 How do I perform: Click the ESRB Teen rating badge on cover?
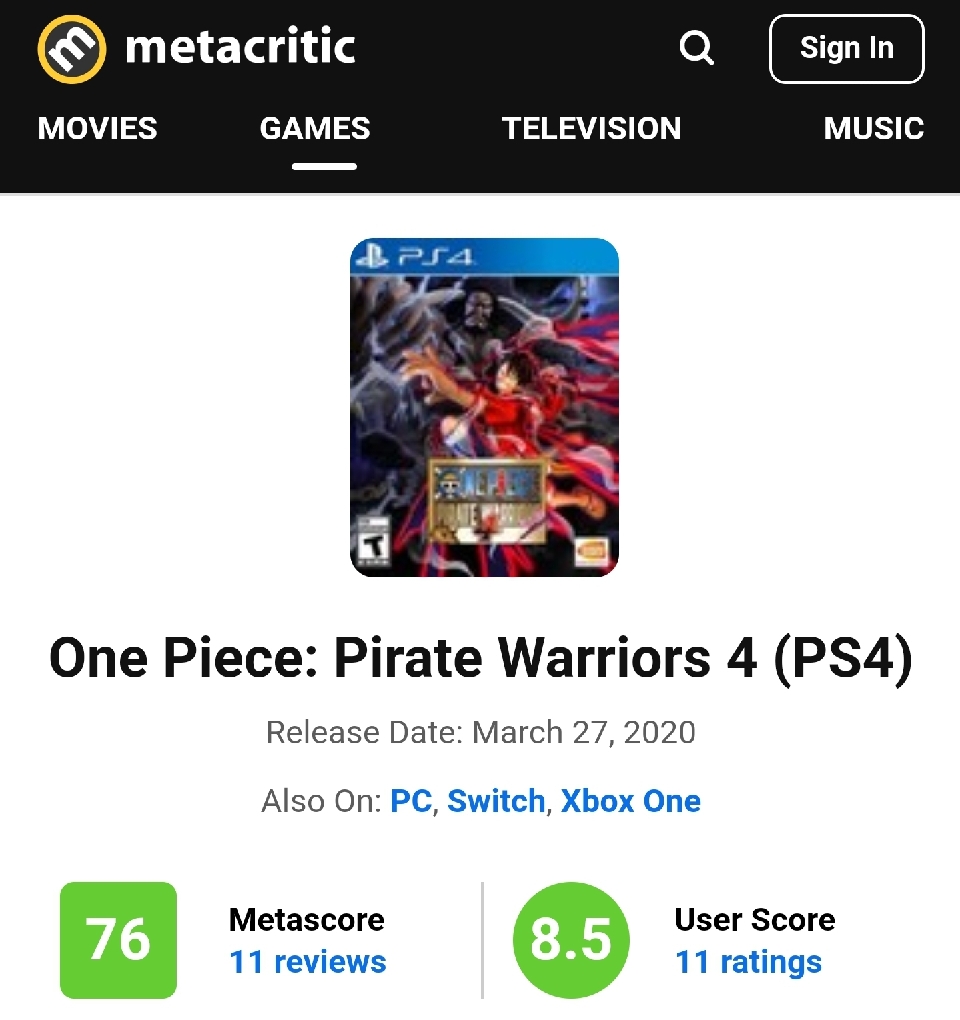click(373, 543)
